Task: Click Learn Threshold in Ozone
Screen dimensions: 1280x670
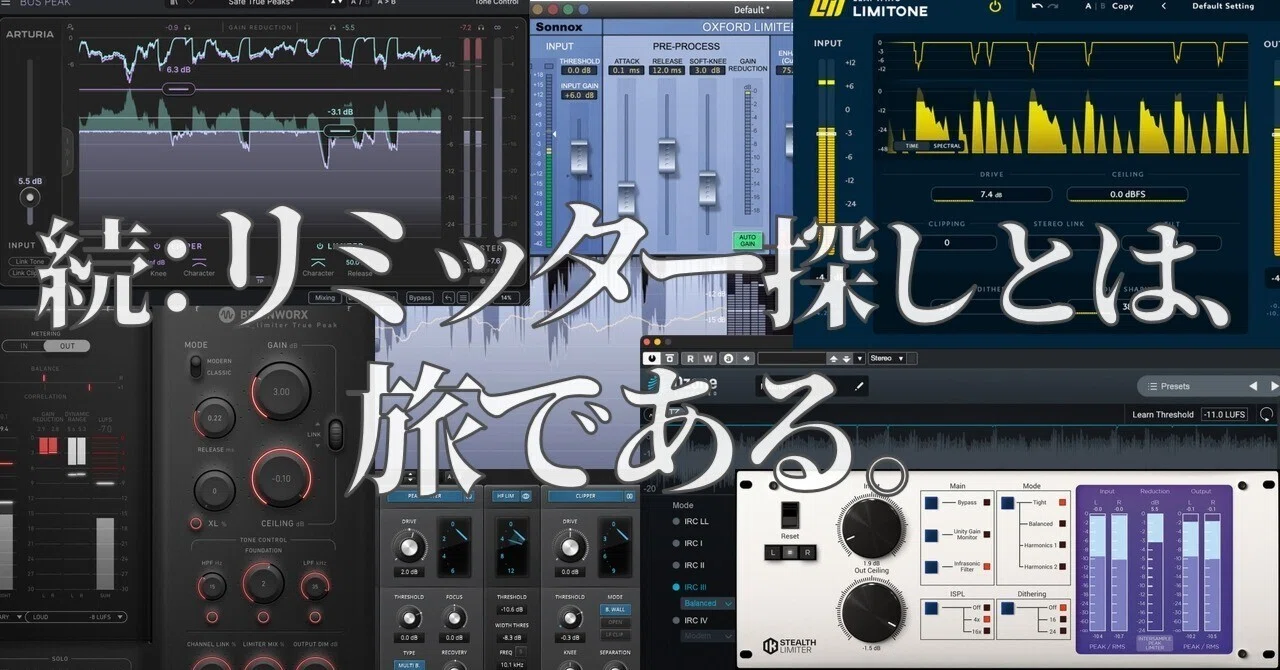Action: click(x=1163, y=414)
